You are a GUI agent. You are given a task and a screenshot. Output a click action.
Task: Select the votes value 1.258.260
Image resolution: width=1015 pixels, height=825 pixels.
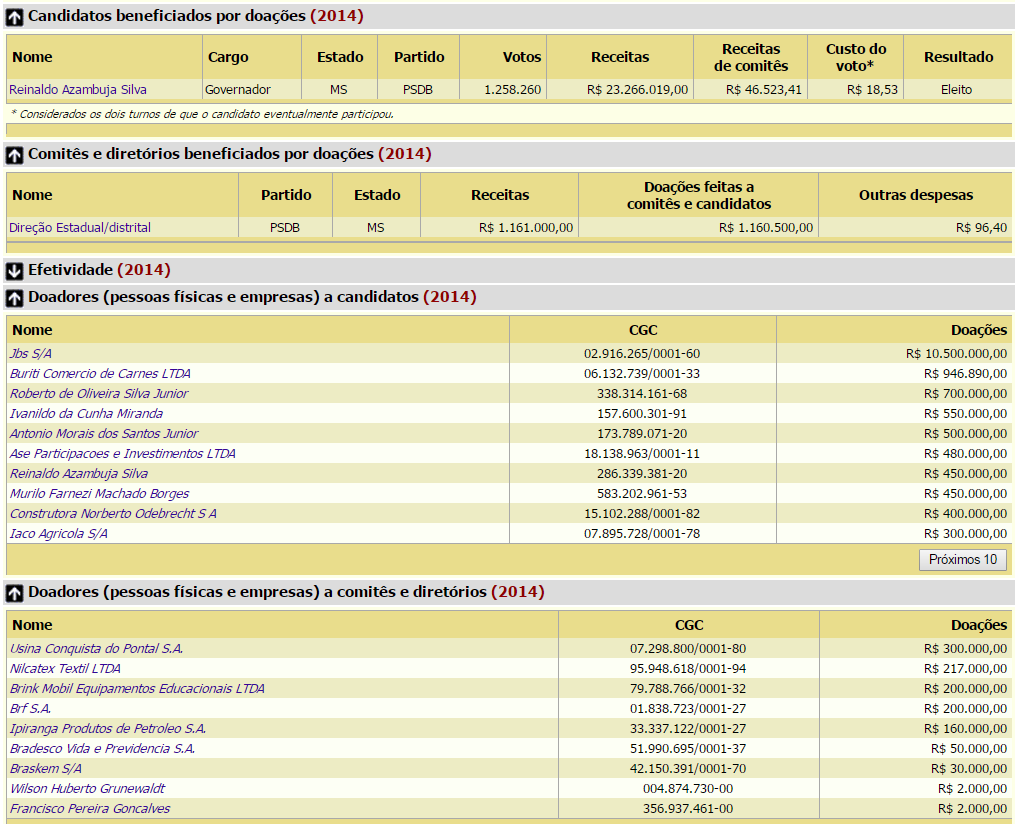(512, 89)
